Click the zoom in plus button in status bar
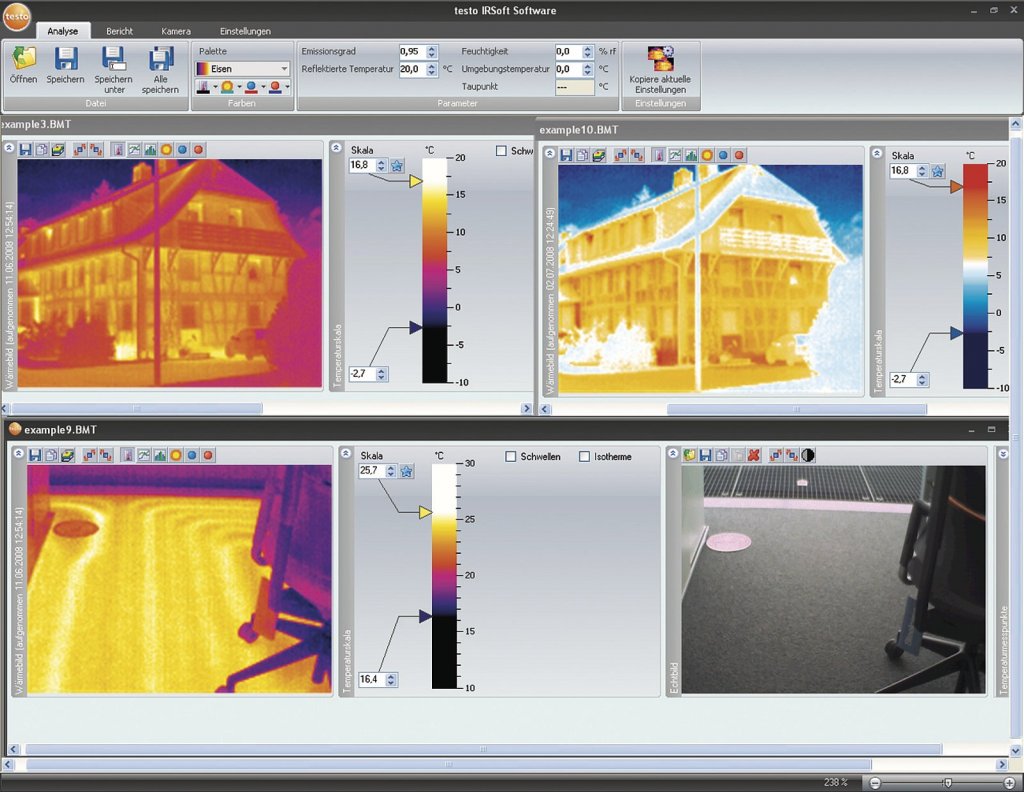The image size is (1024, 792). [x=1009, y=782]
